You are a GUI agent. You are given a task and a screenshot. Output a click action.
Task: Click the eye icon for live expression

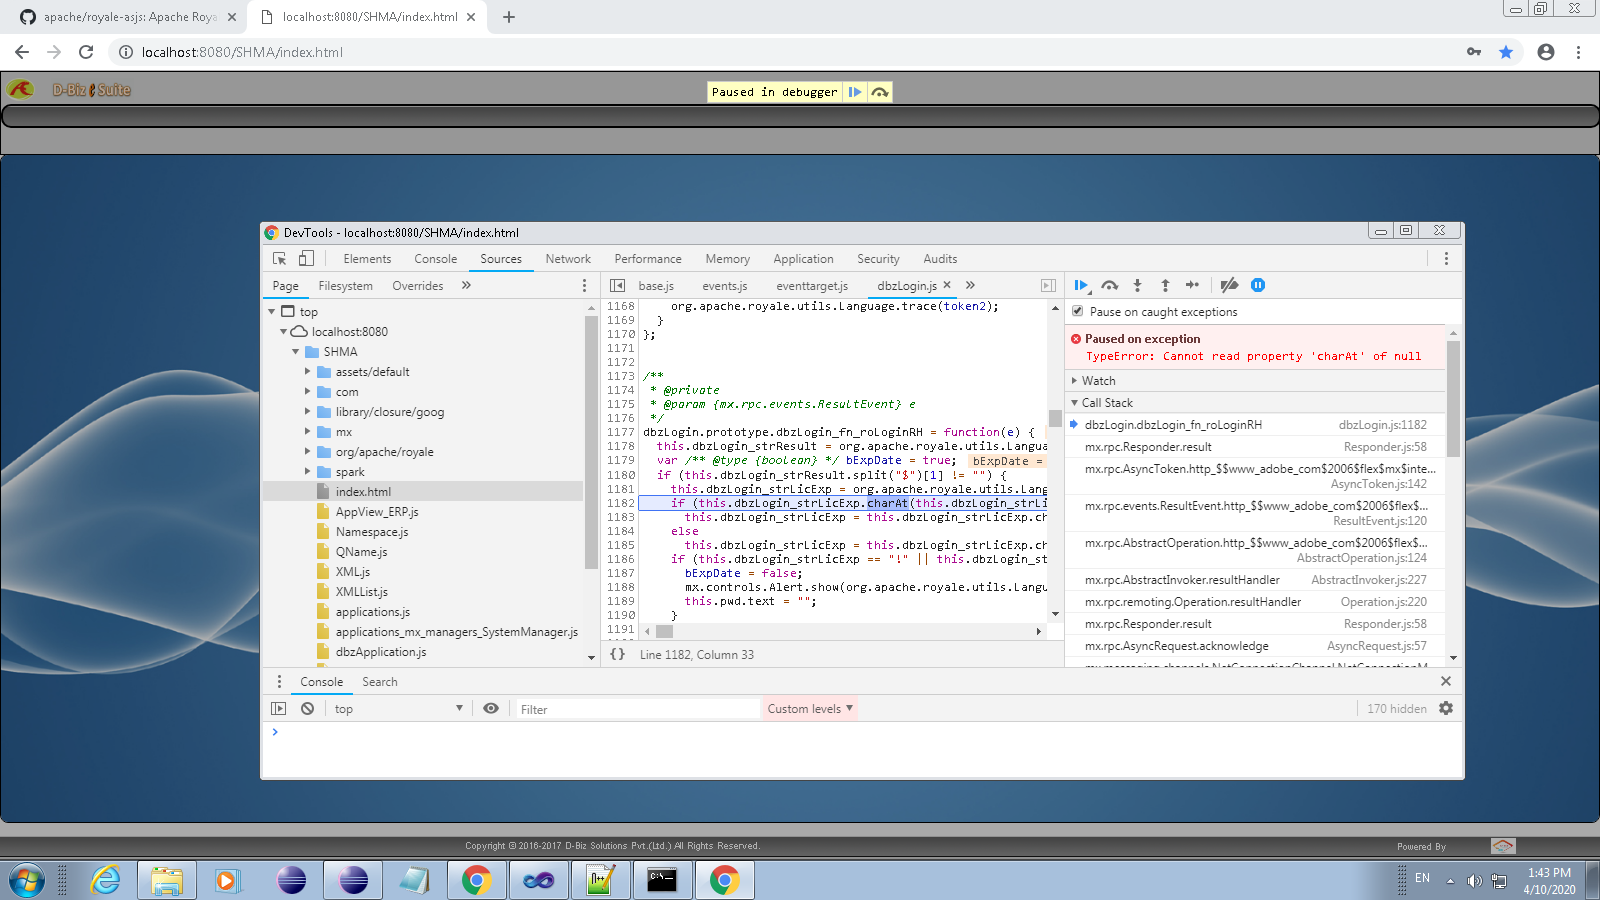[491, 709]
